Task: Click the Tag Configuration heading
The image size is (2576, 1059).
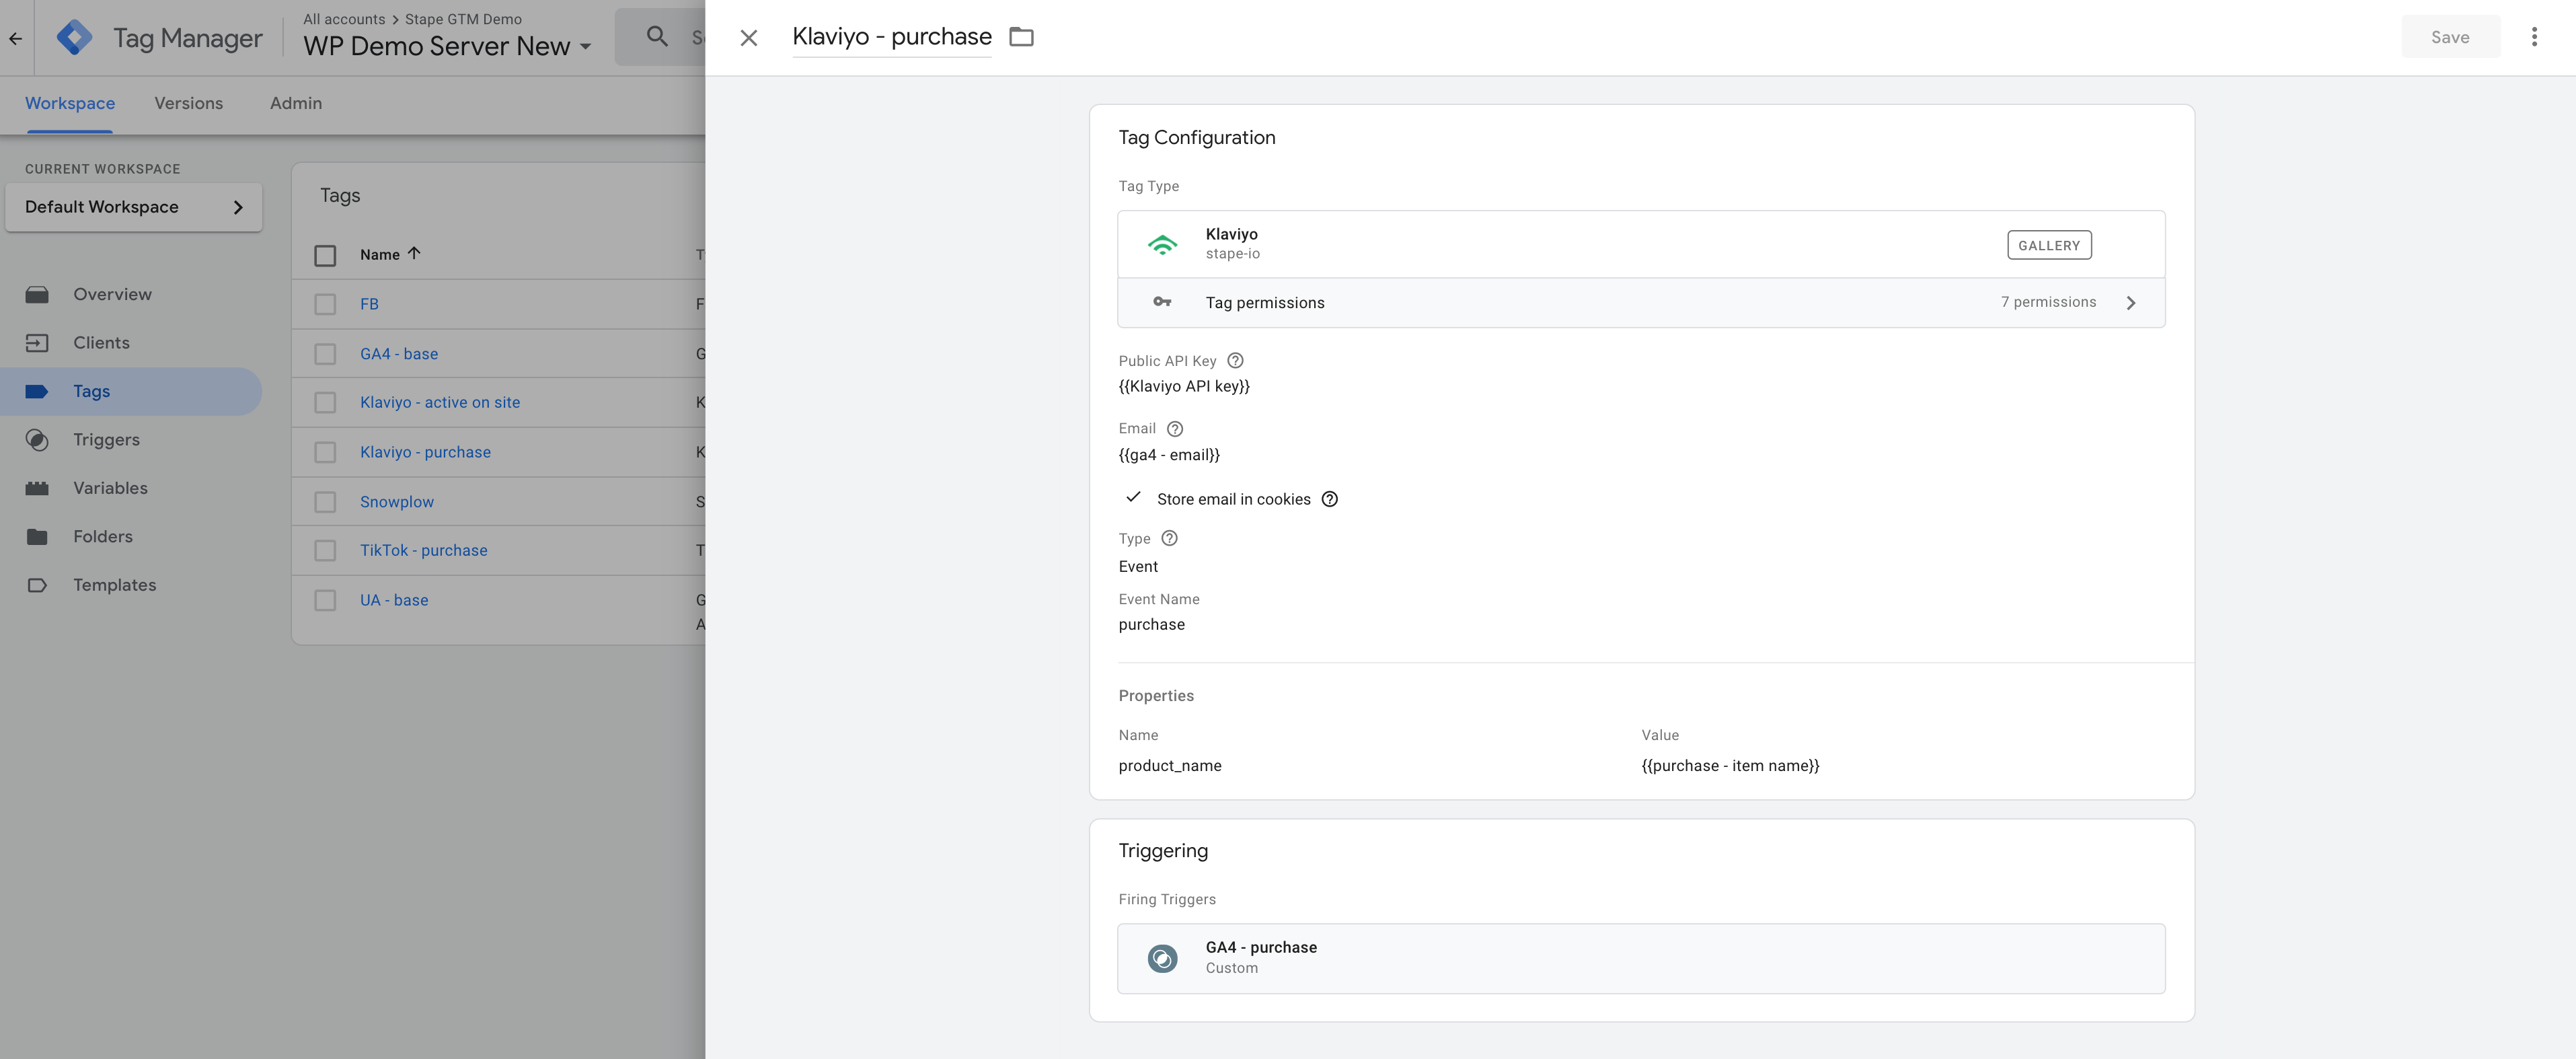Action: click(x=1197, y=137)
